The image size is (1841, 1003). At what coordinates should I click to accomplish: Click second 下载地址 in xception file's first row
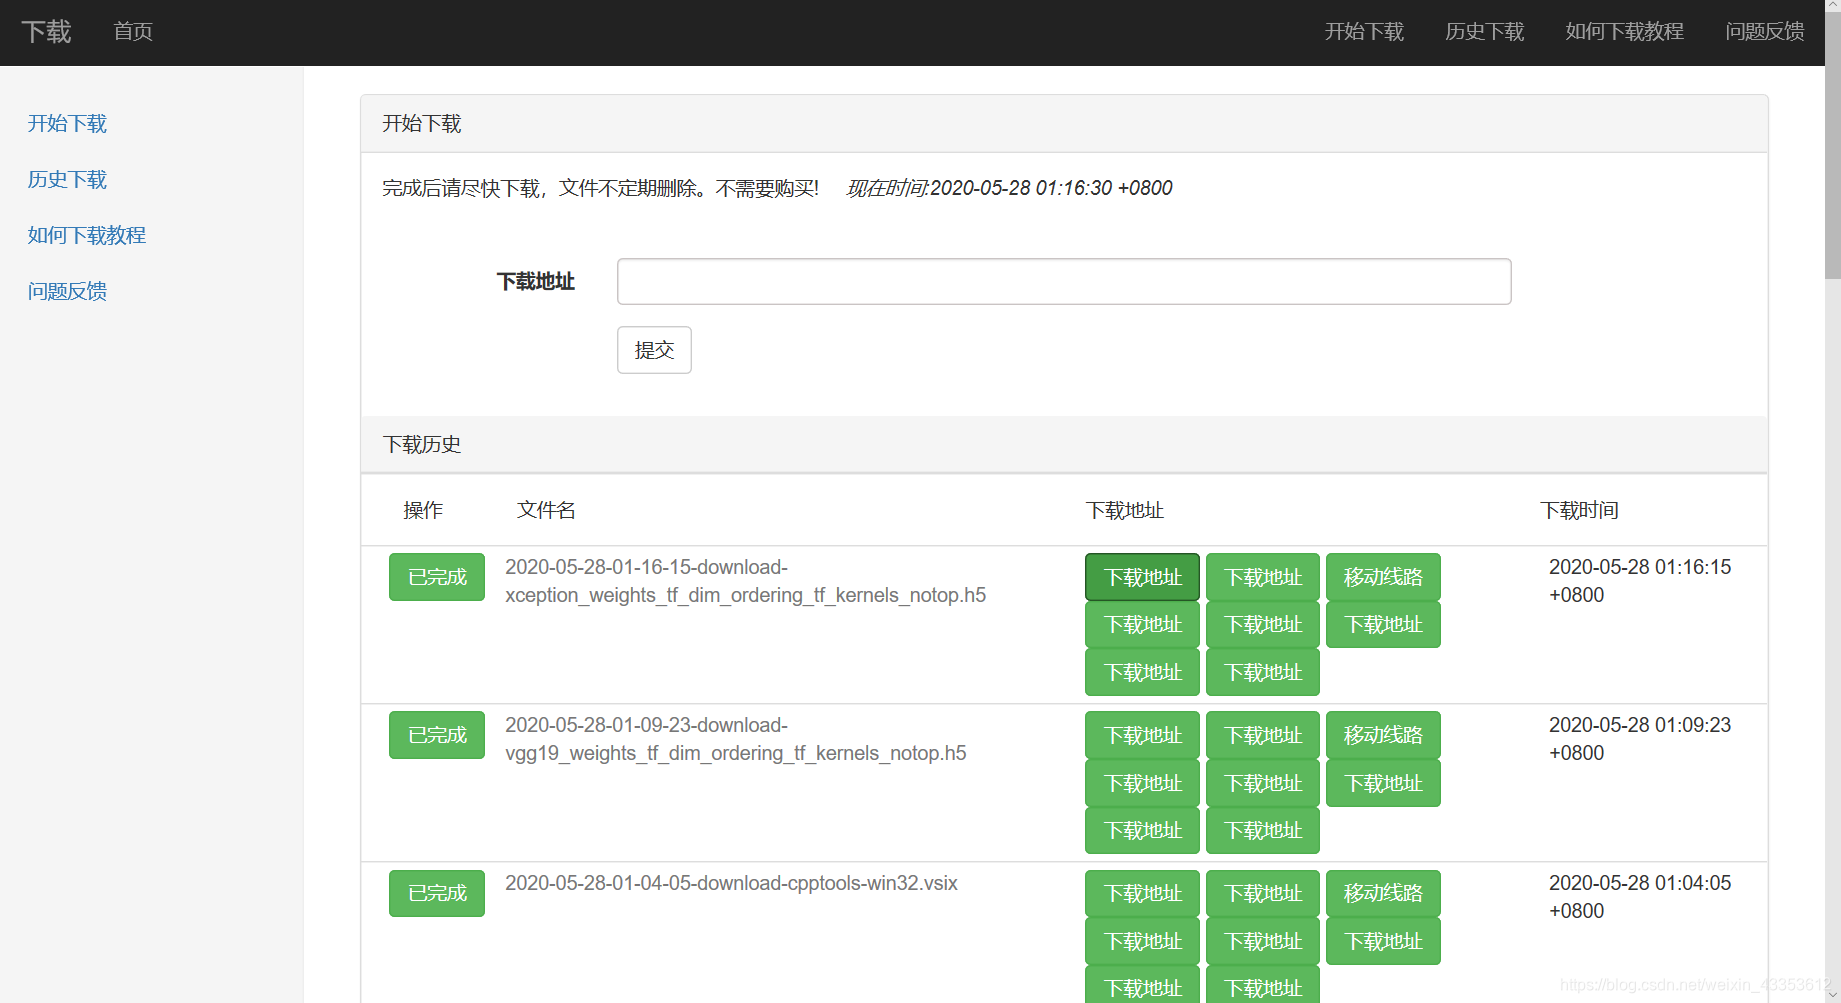pos(1263,577)
